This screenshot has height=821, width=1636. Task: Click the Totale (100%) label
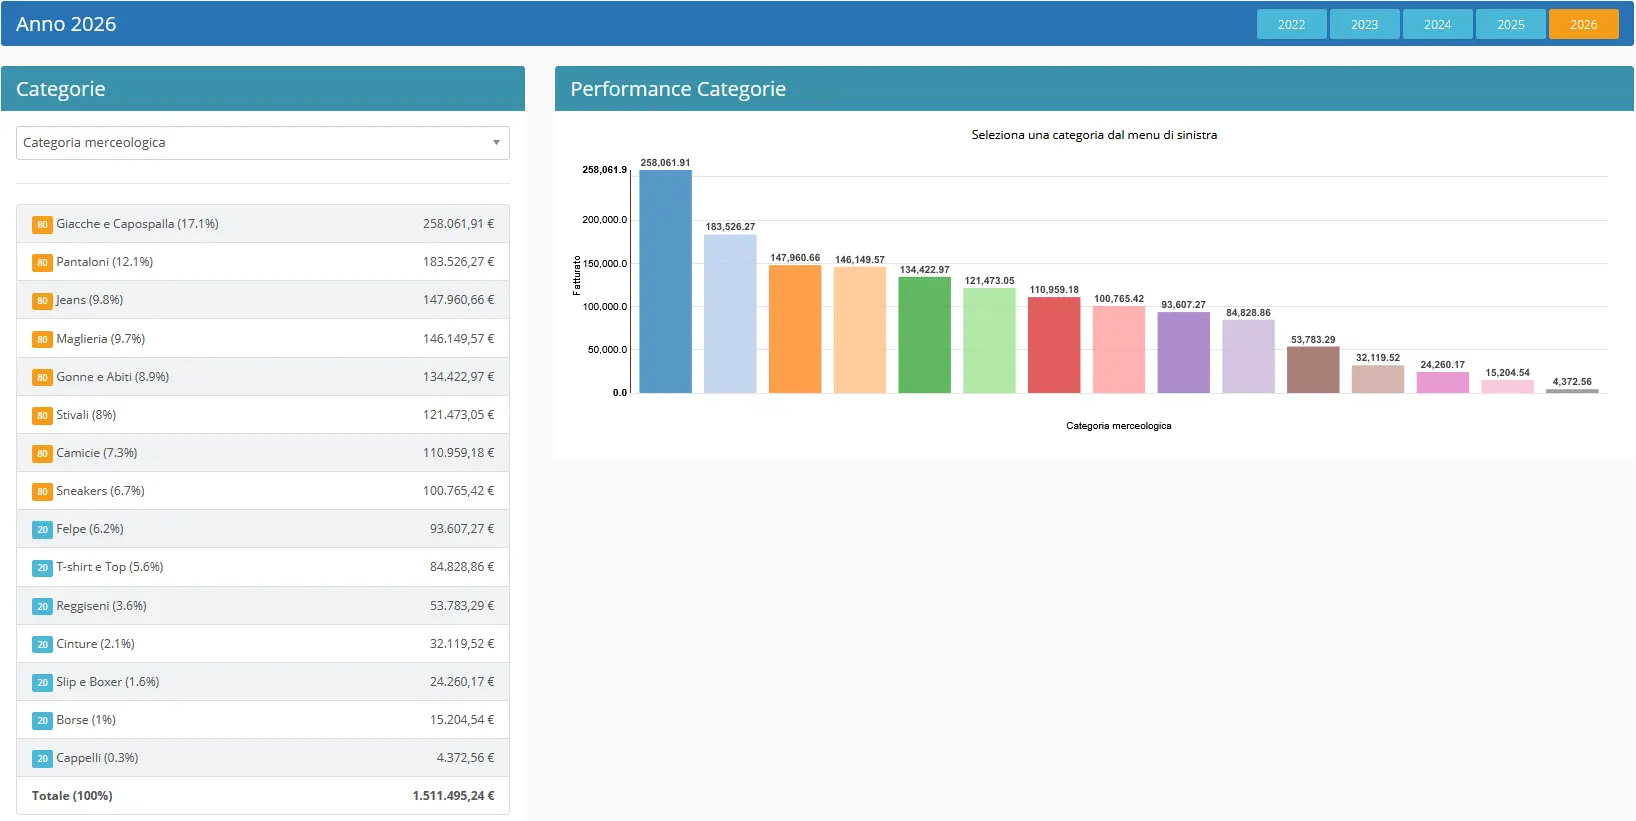click(x=72, y=796)
